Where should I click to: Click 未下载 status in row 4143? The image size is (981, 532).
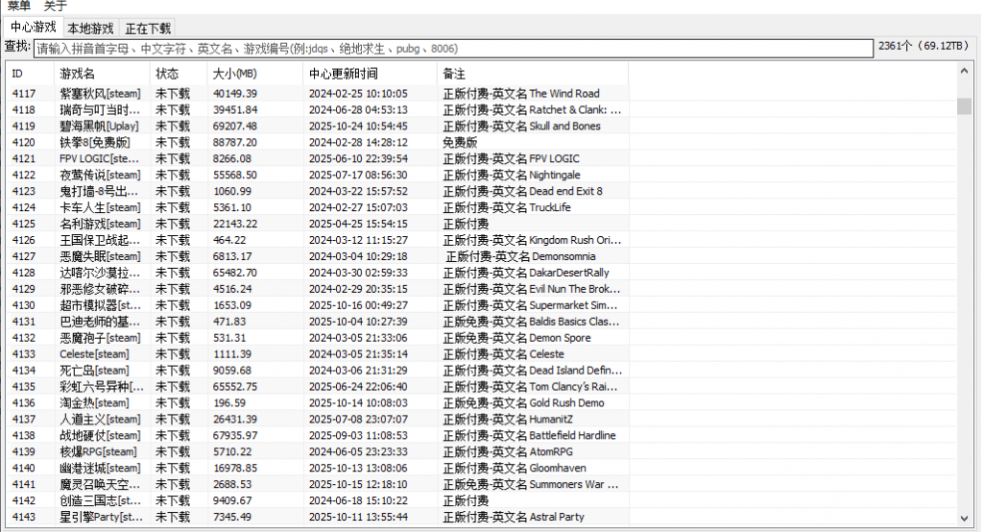pyautogui.click(x=172, y=516)
